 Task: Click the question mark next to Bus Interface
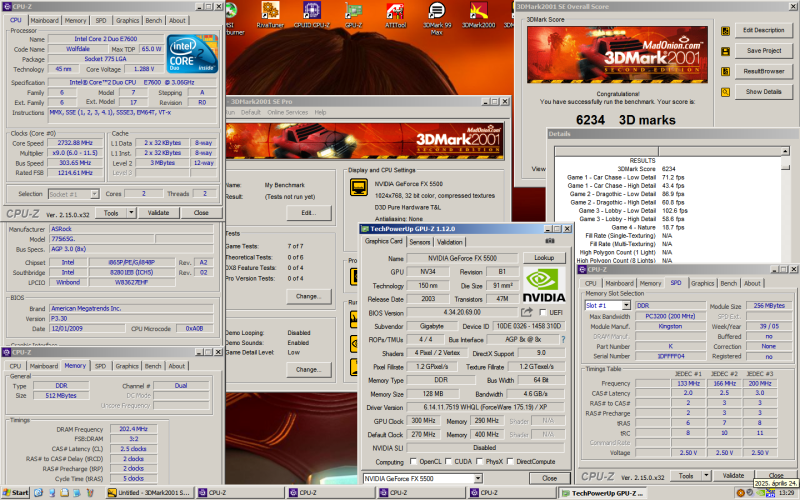(x=563, y=339)
